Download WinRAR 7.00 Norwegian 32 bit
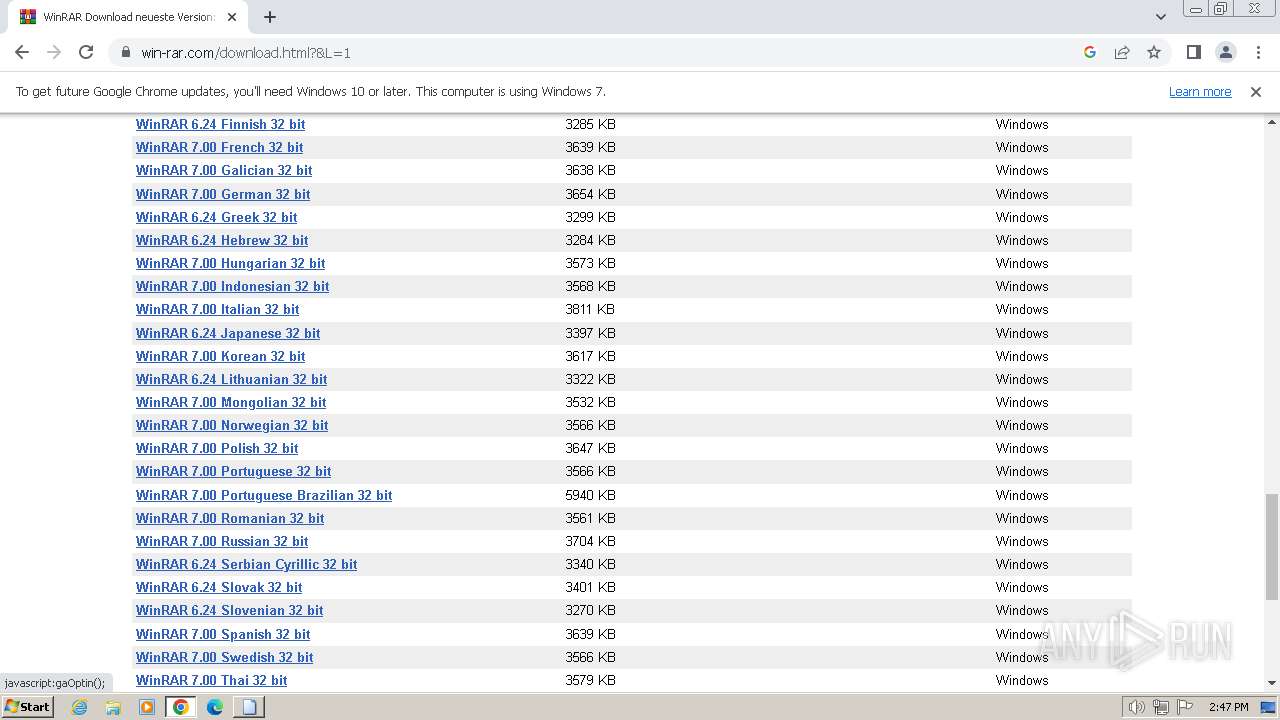The image size is (1280, 720). click(232, 425)
